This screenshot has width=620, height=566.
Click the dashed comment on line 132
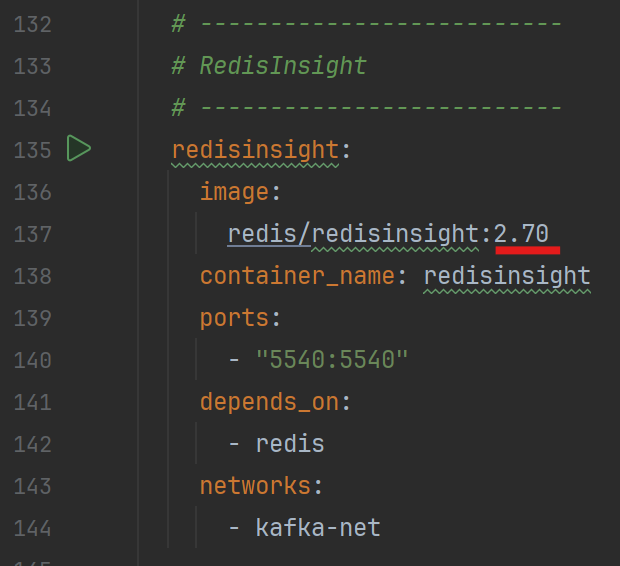366,25
